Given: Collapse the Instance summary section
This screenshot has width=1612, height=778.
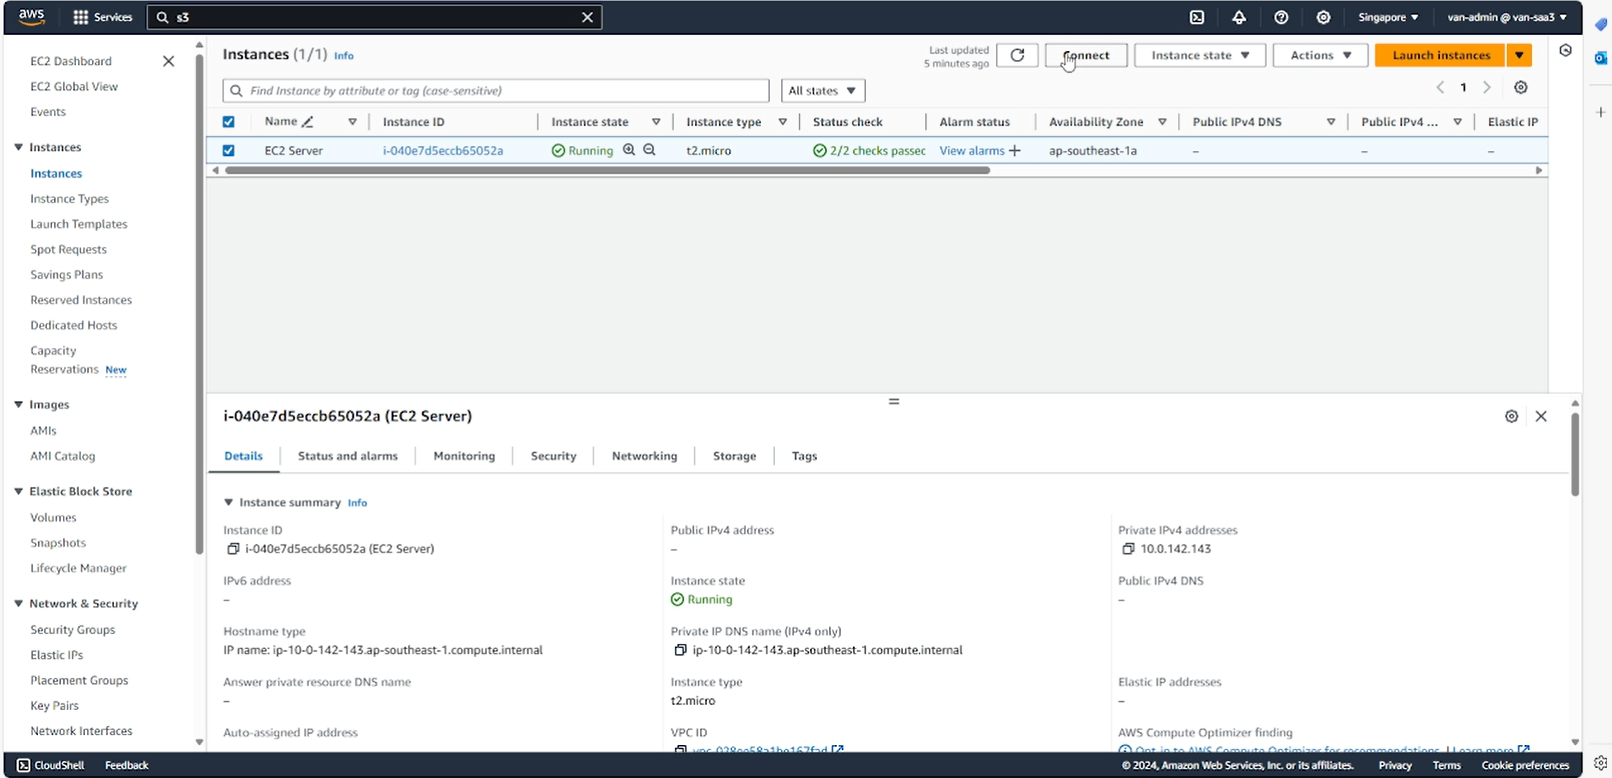Looking at the screenshot, I should click(x=228, y=502).
